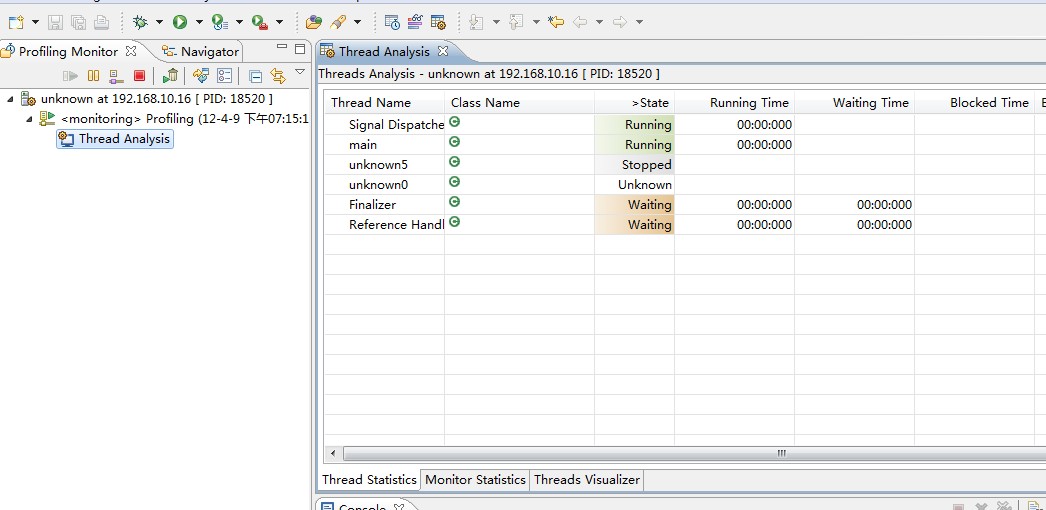The height and width of the screenshot is (510, 1046).
Task: Collapse the unknown at 192.168.10.16 tree node
Action: [x=11, y=98]
